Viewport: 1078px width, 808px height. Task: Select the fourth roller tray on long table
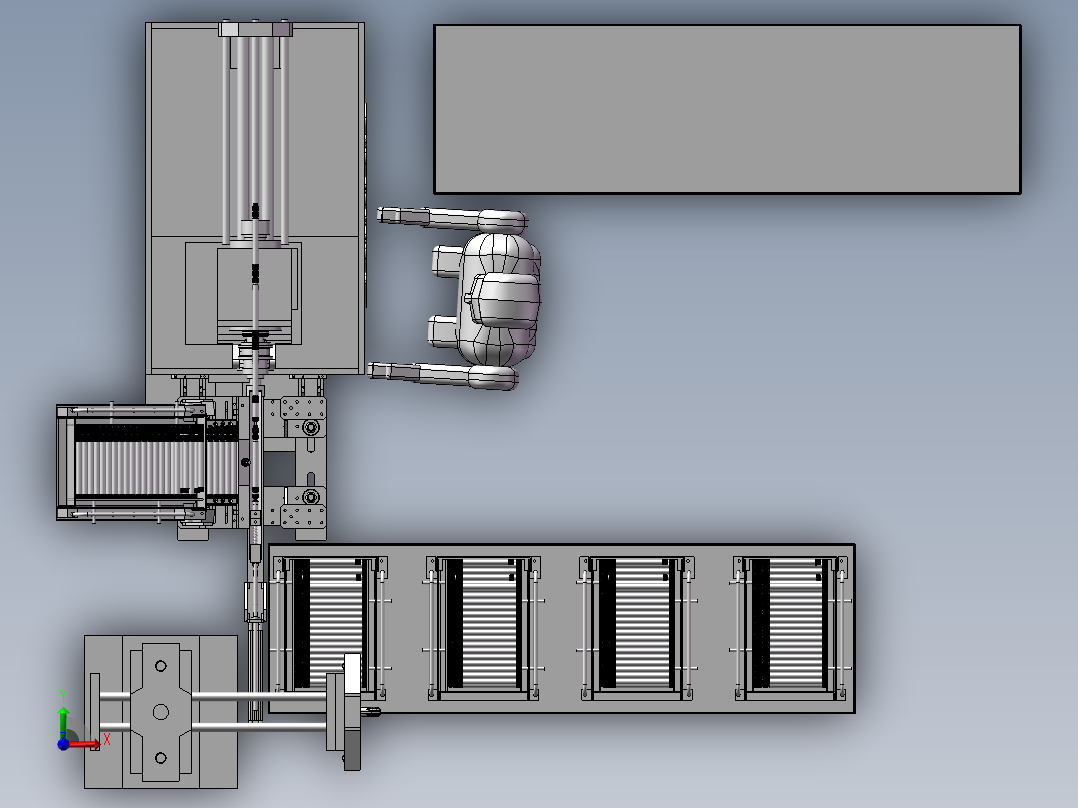pyautogui.click(x=791, y=628)
